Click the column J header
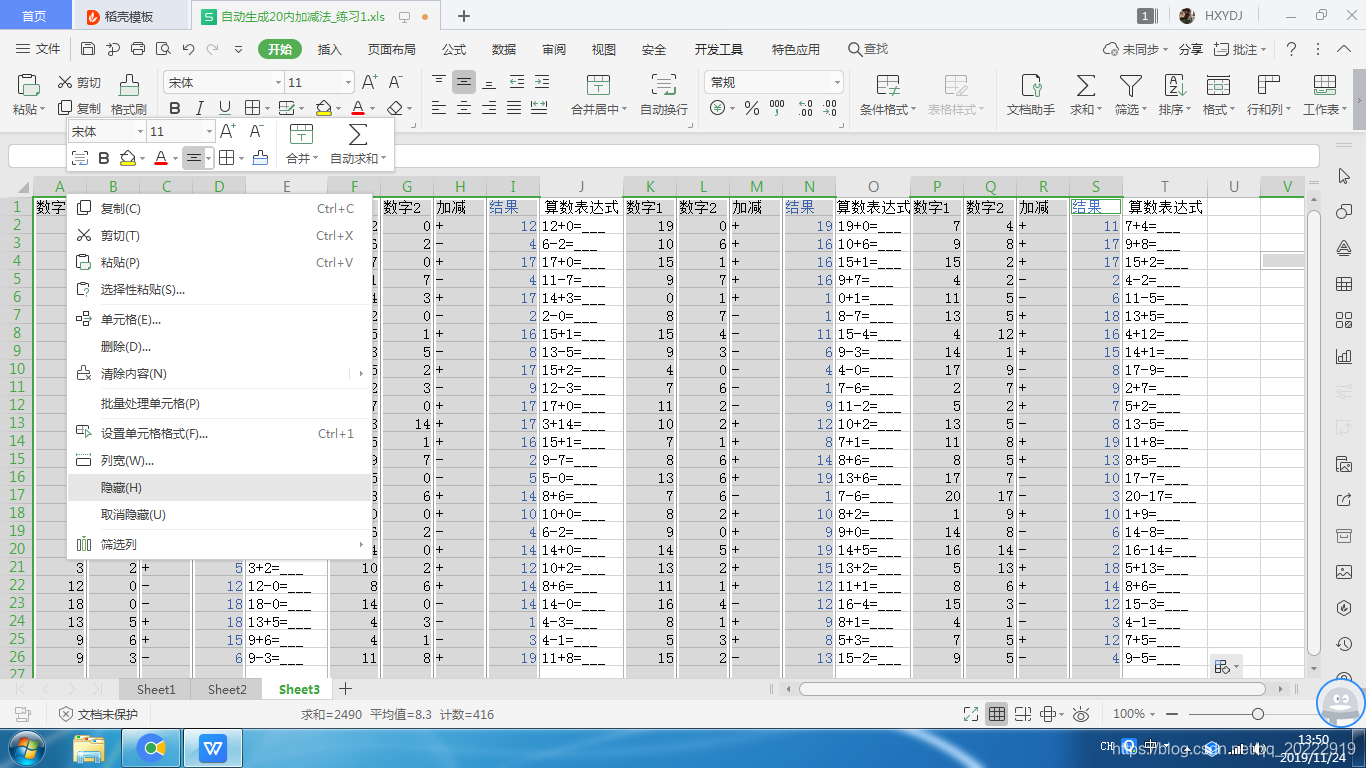Viewport: 1366px width, 768px height. point(581,186)
